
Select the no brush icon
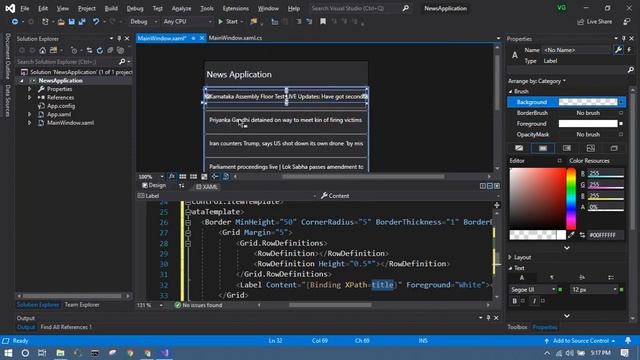[x=519, y=148]
